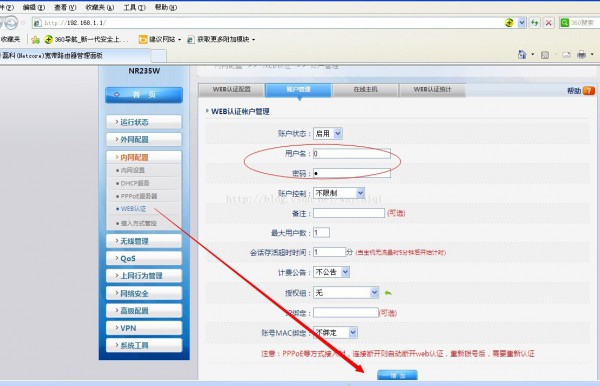The width and height of the screenshot is (600, 386).
Task: Open the 账户控制 dropdown
Action: pyautogui.click(x=339, y=193)
